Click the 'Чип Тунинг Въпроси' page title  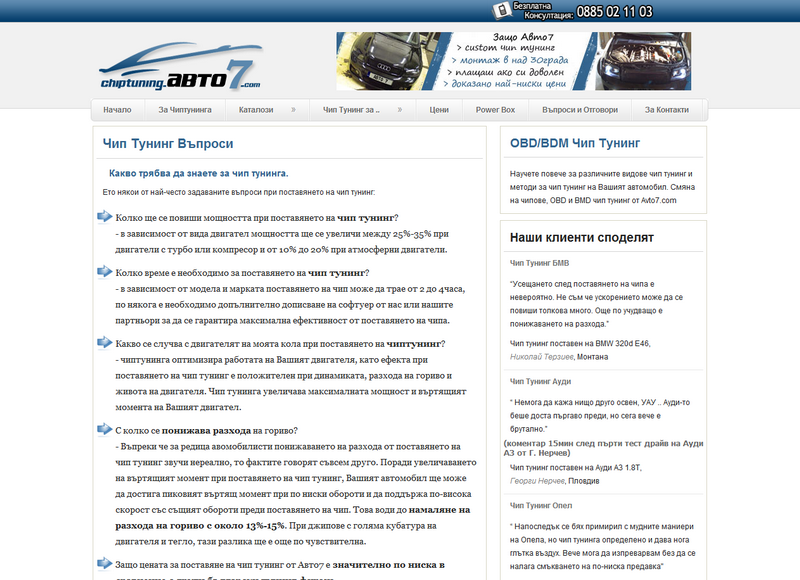(x=168, y=144)
